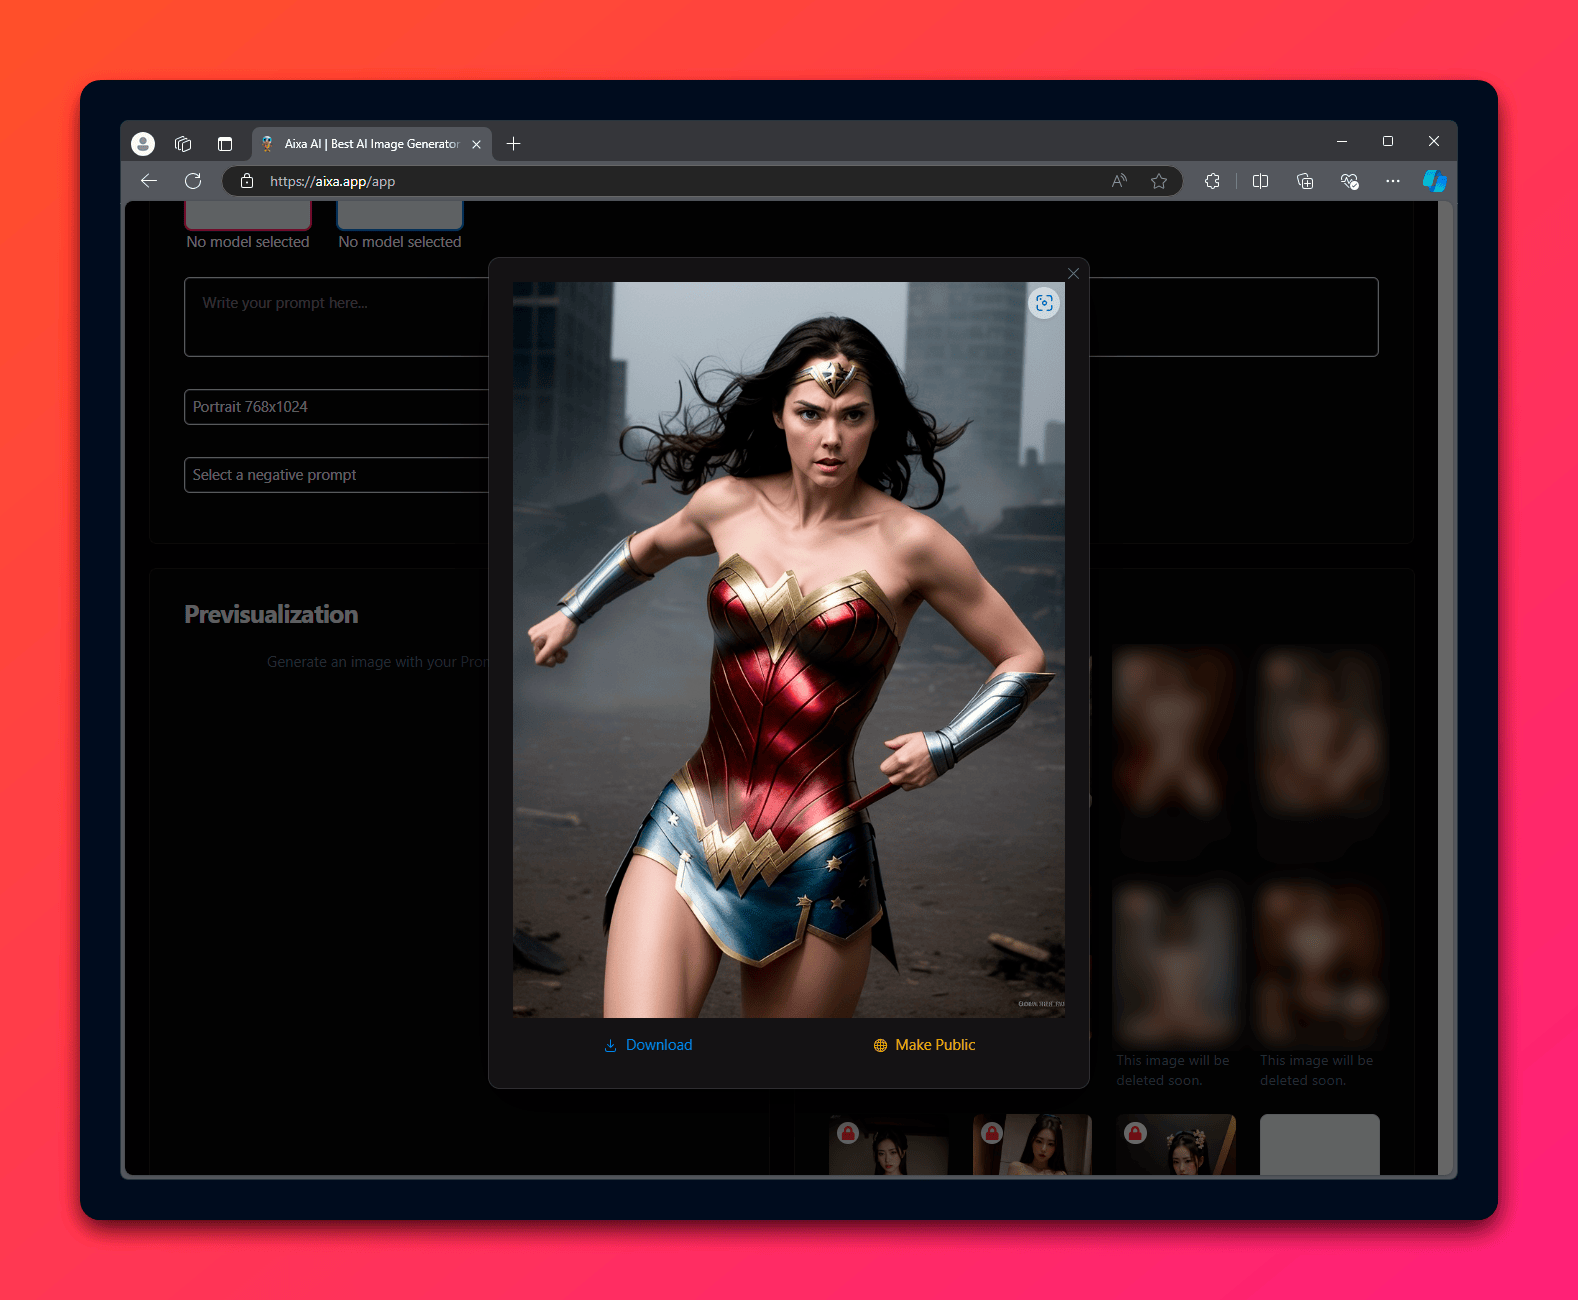Toggle split screen view icon

1260,181
